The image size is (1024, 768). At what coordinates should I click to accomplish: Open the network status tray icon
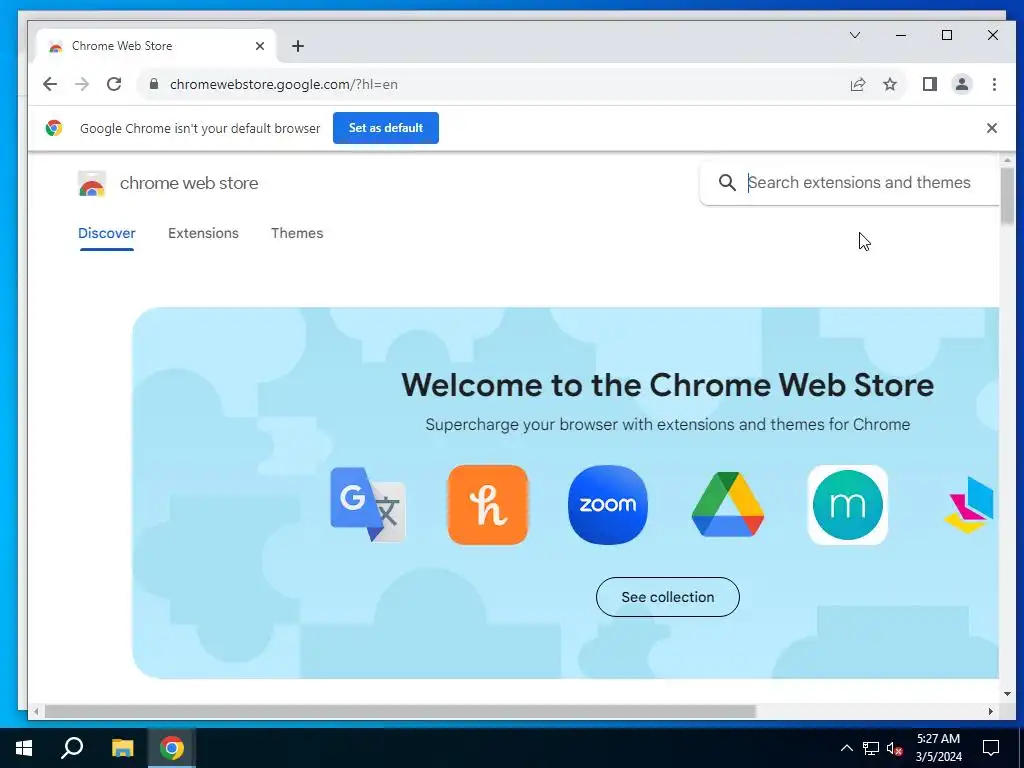tap(871, 748)
